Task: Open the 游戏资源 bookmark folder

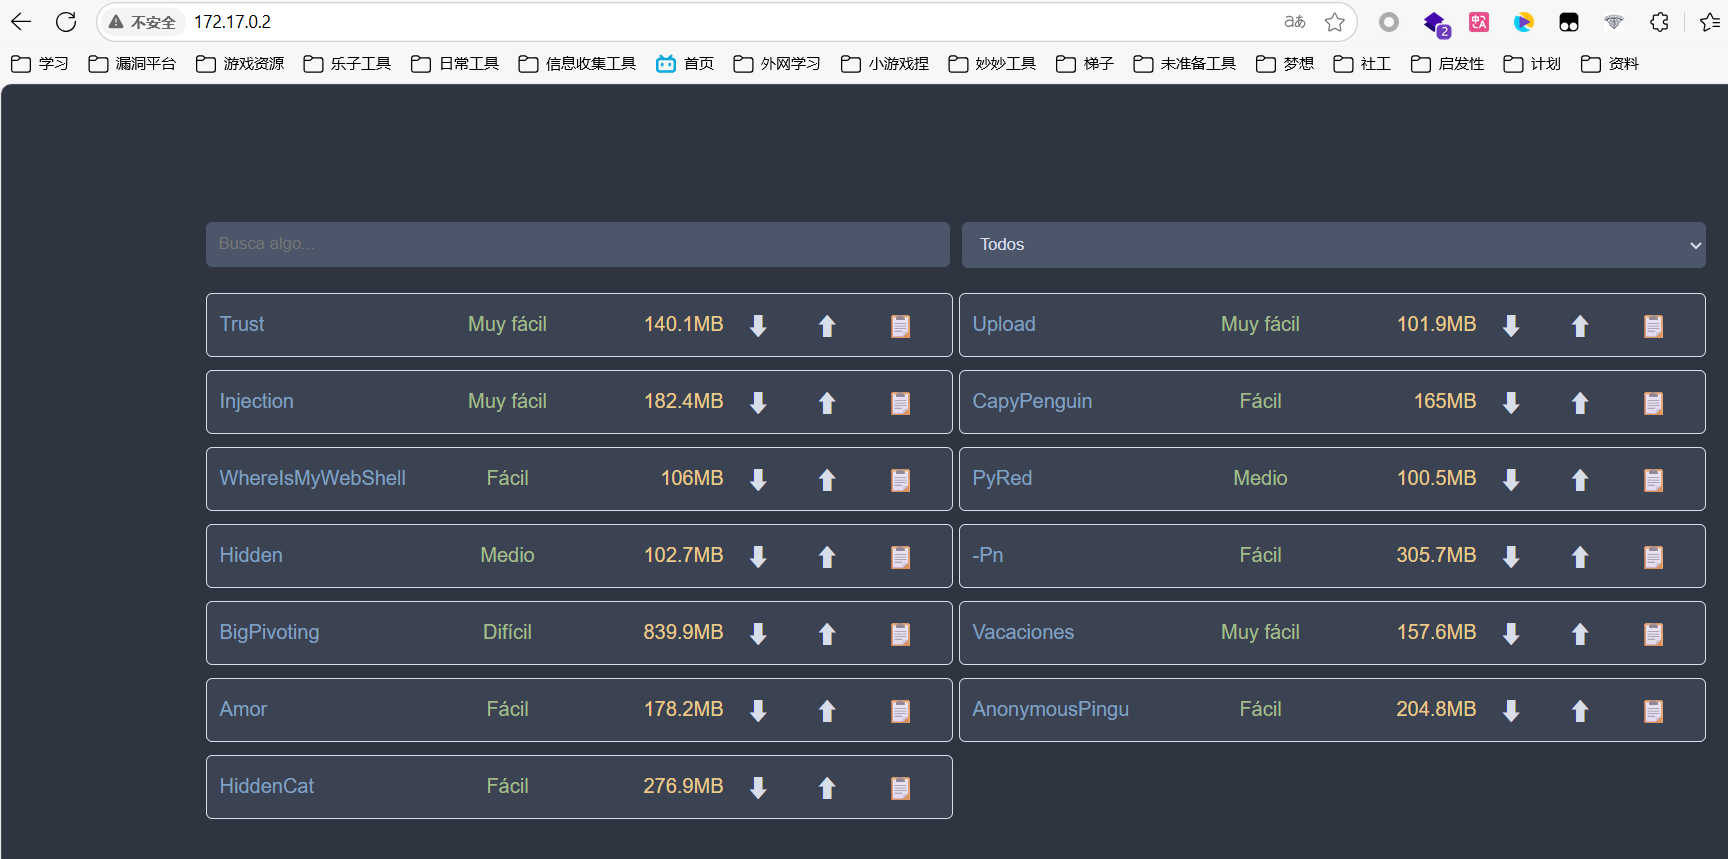Action: coord(240,64)
